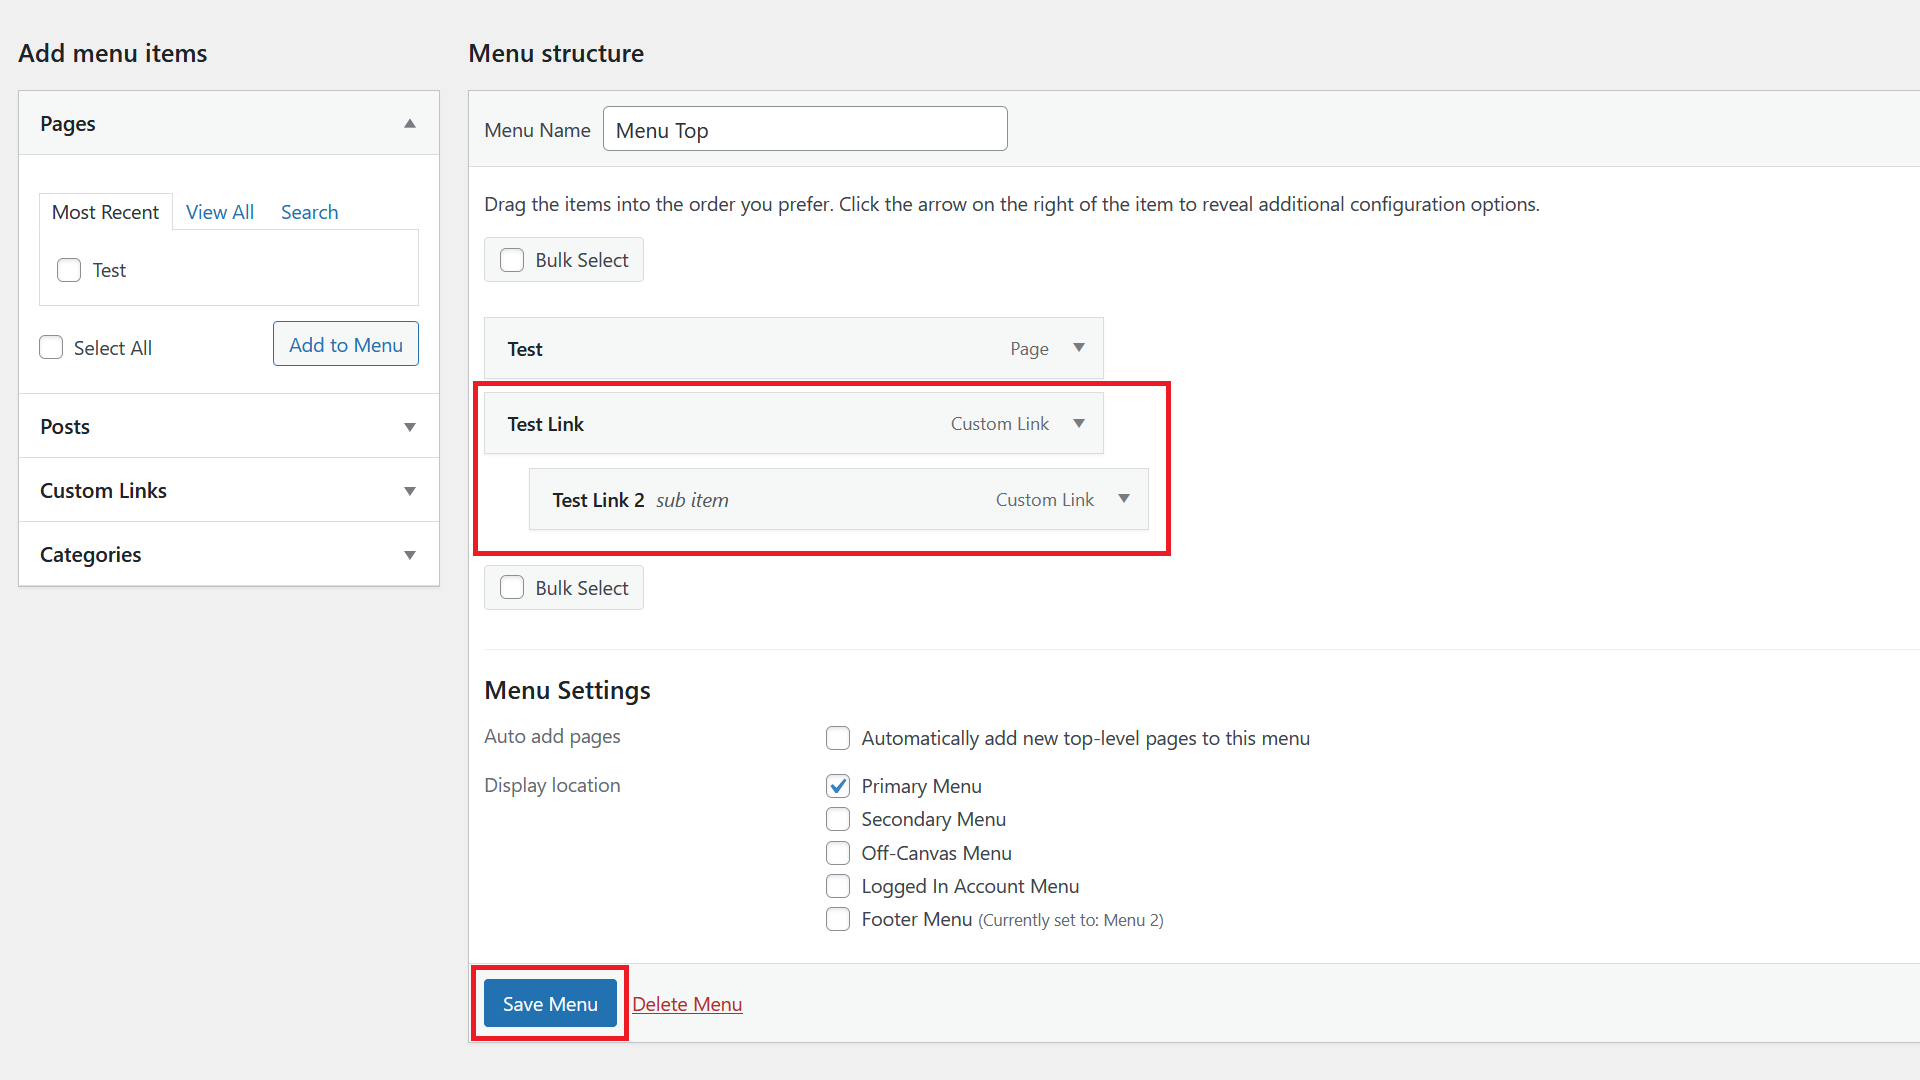Open the Custom Links section heading
Screen dimensions: 1920x1080
coord(103,491)
